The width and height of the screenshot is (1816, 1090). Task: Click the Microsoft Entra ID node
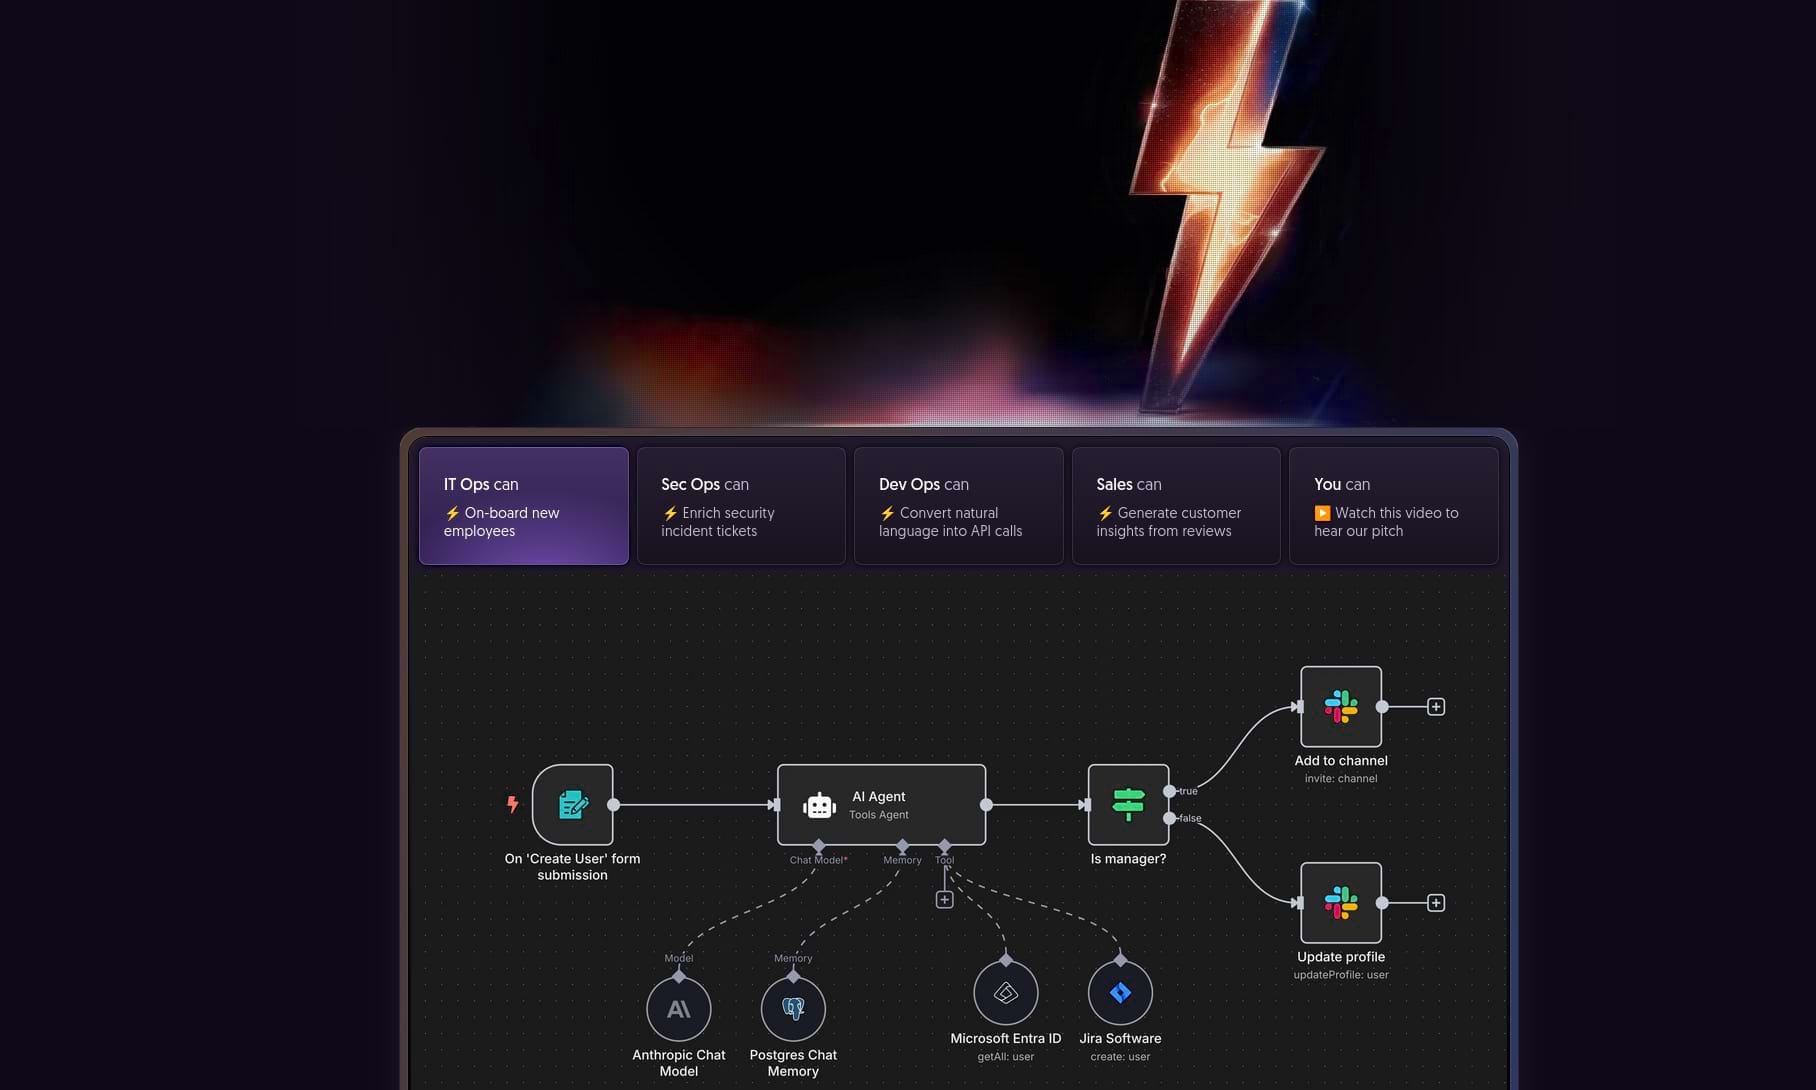pos(1005,993)
